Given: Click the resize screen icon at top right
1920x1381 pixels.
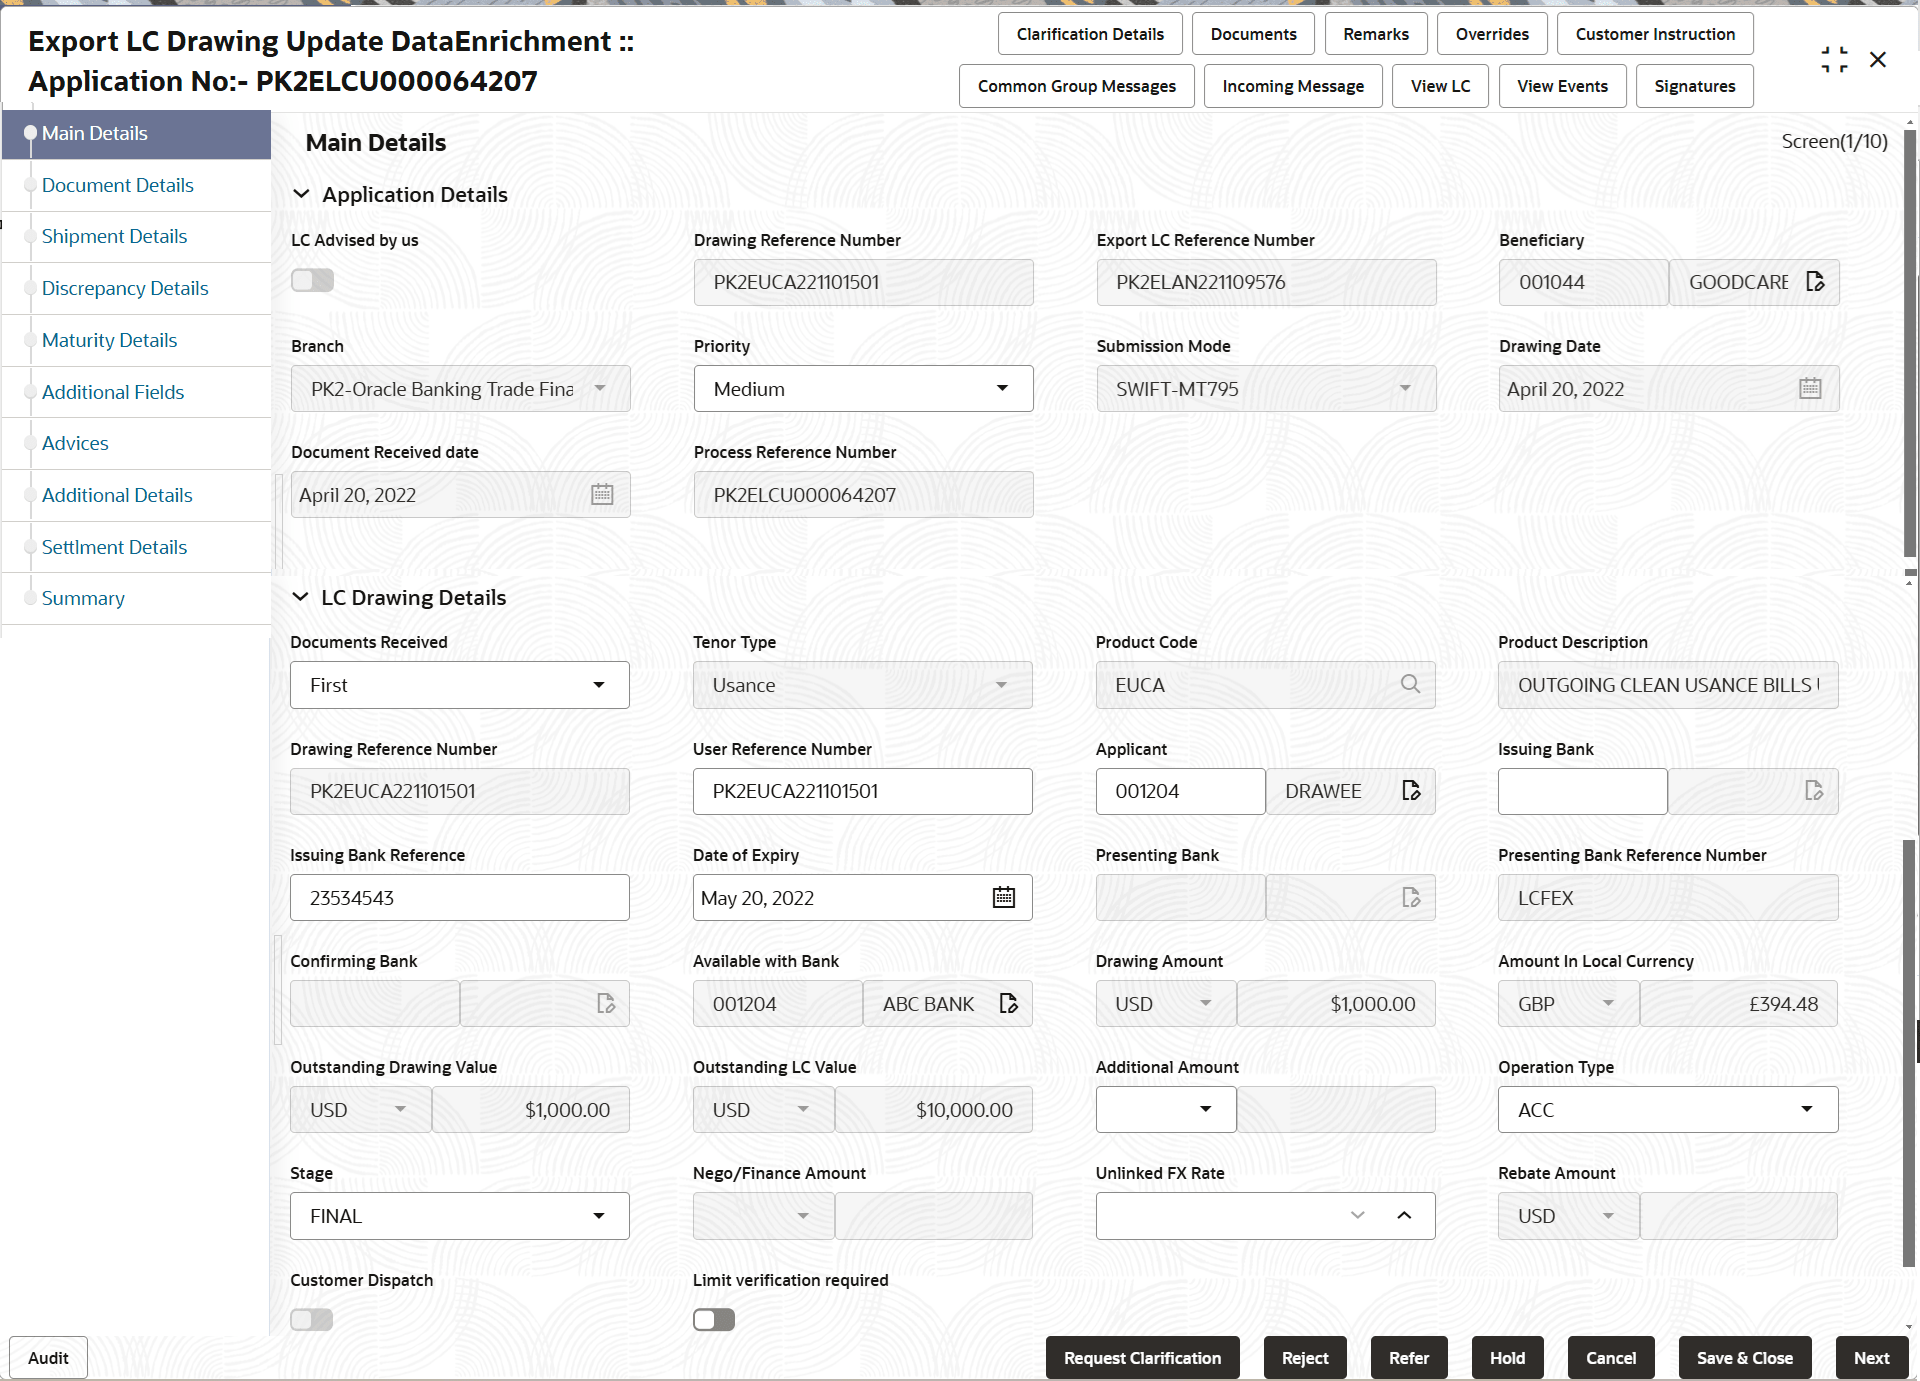Looking at the screenshot, I should [1834, 59].
